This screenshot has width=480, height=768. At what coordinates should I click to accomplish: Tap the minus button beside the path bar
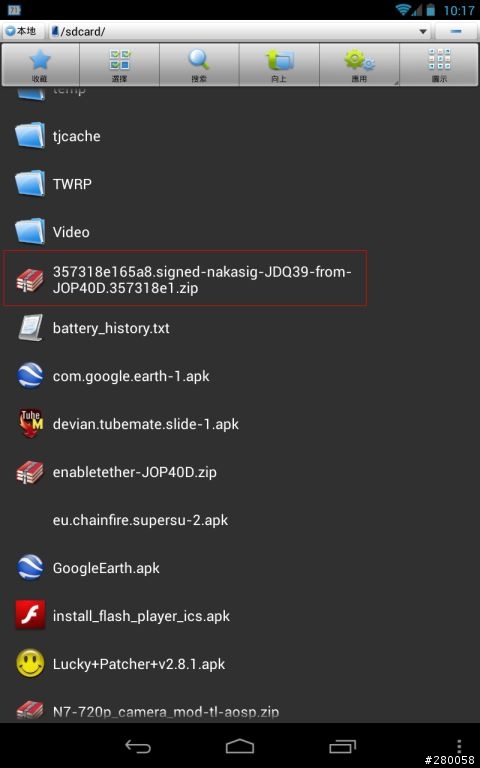(x=456, y=31)
